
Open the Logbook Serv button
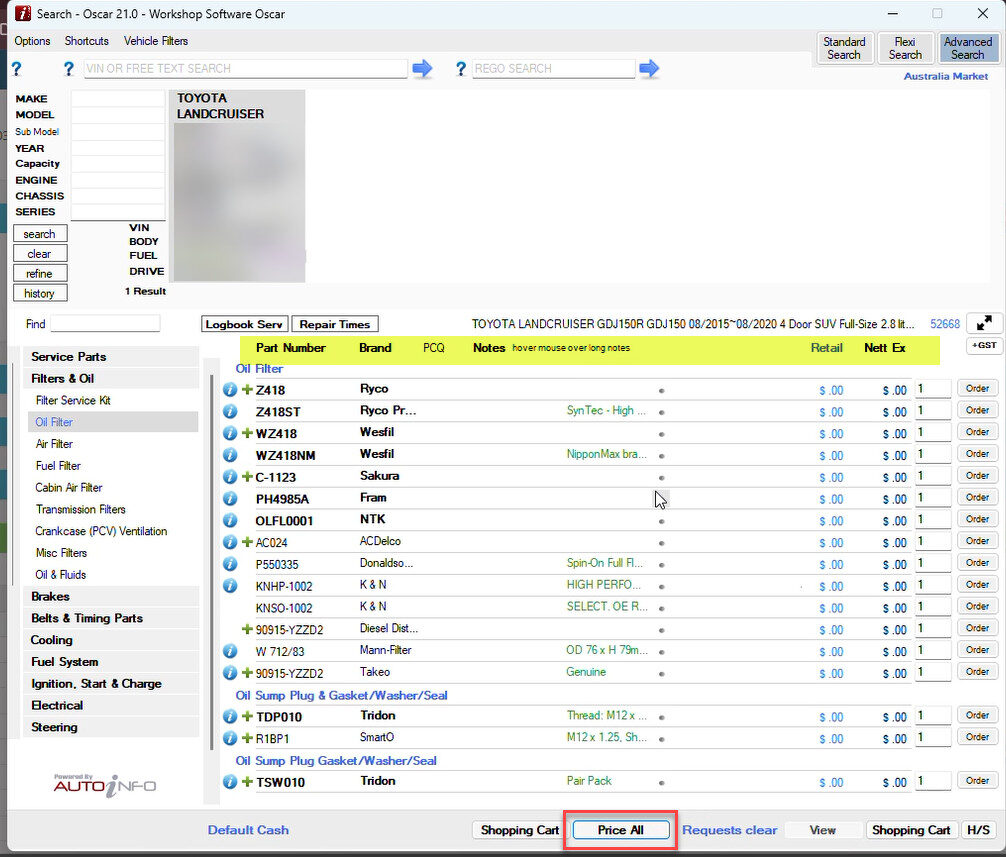tap(244, 324)
